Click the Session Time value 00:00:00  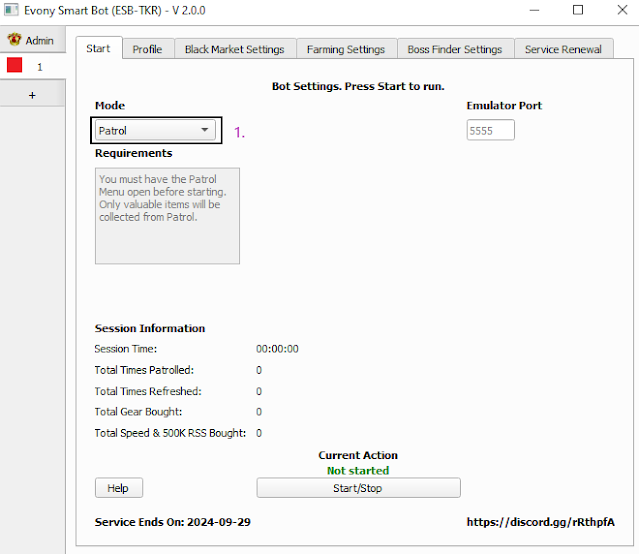click(277, 349)
